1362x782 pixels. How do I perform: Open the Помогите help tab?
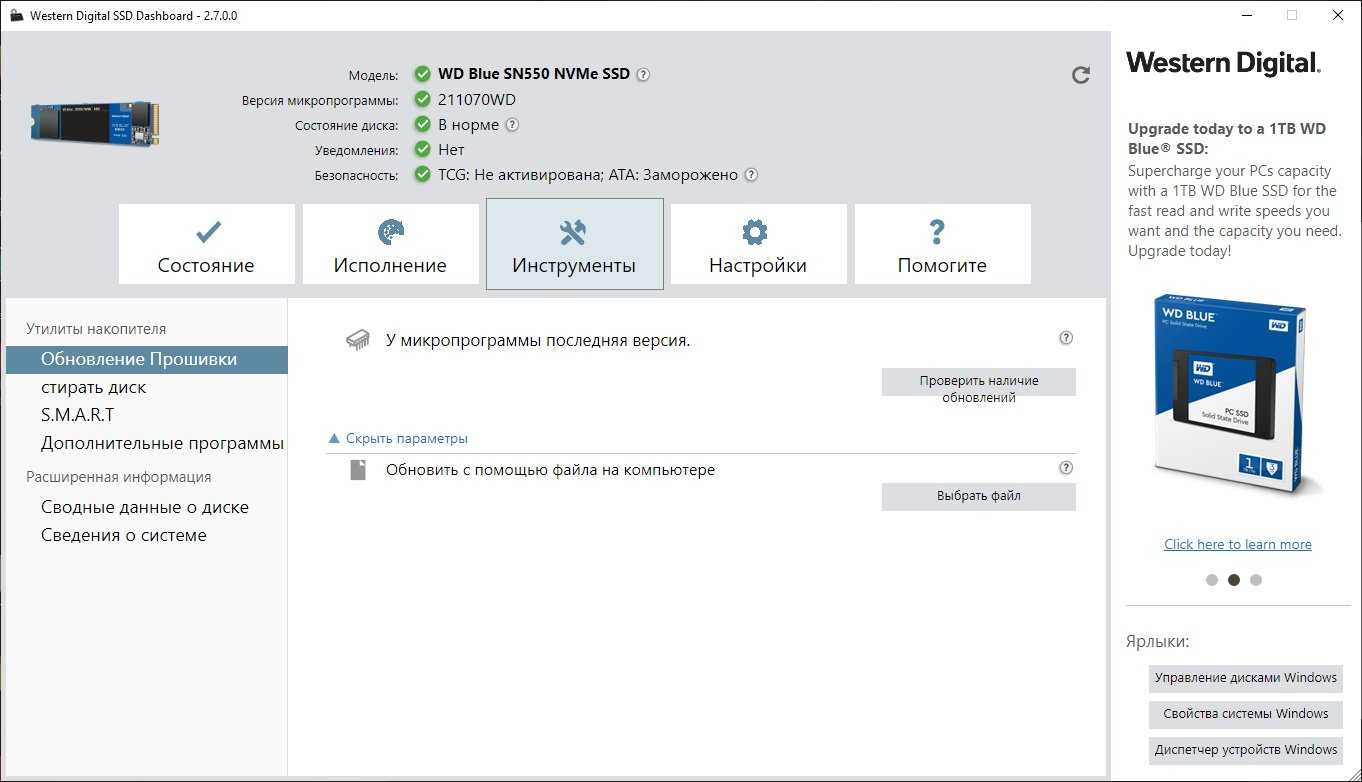coord(941,245)
